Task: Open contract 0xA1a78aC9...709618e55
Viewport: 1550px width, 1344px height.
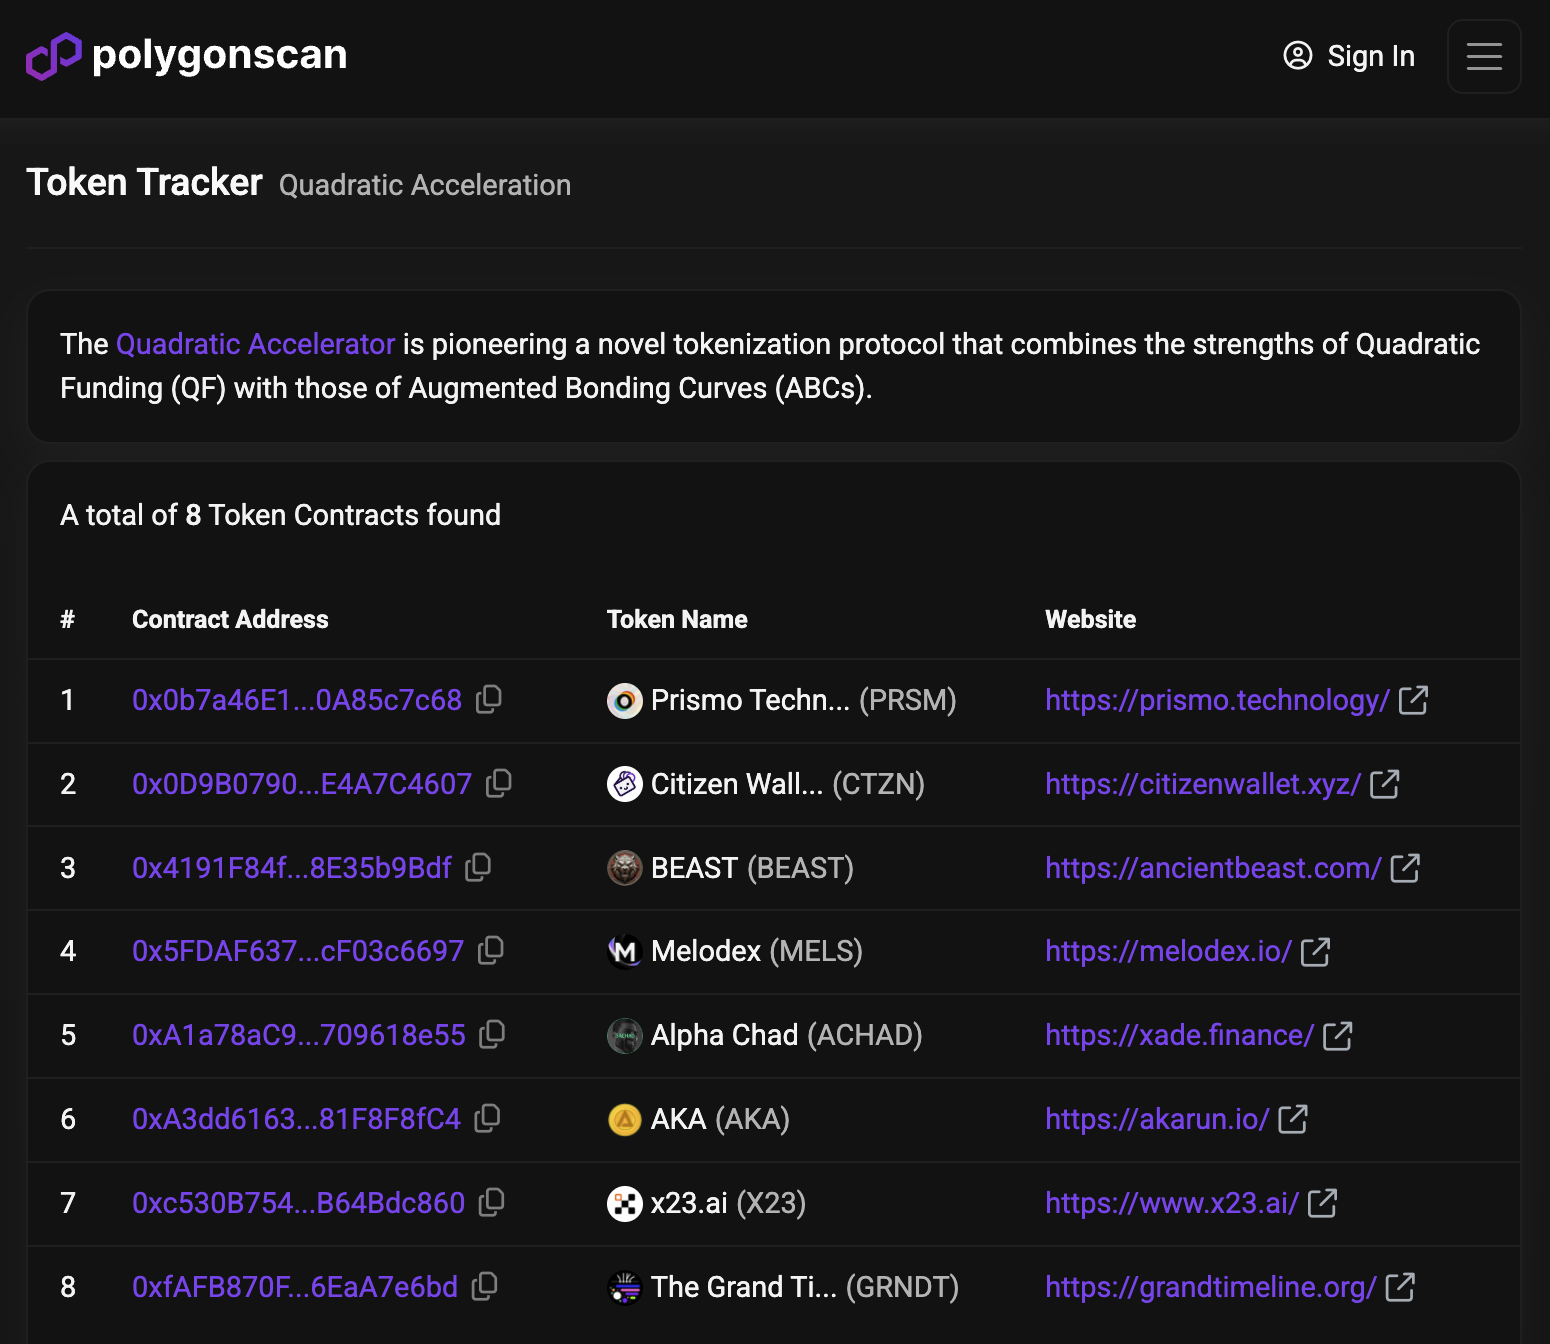Action: click(x=299, y=1035)
